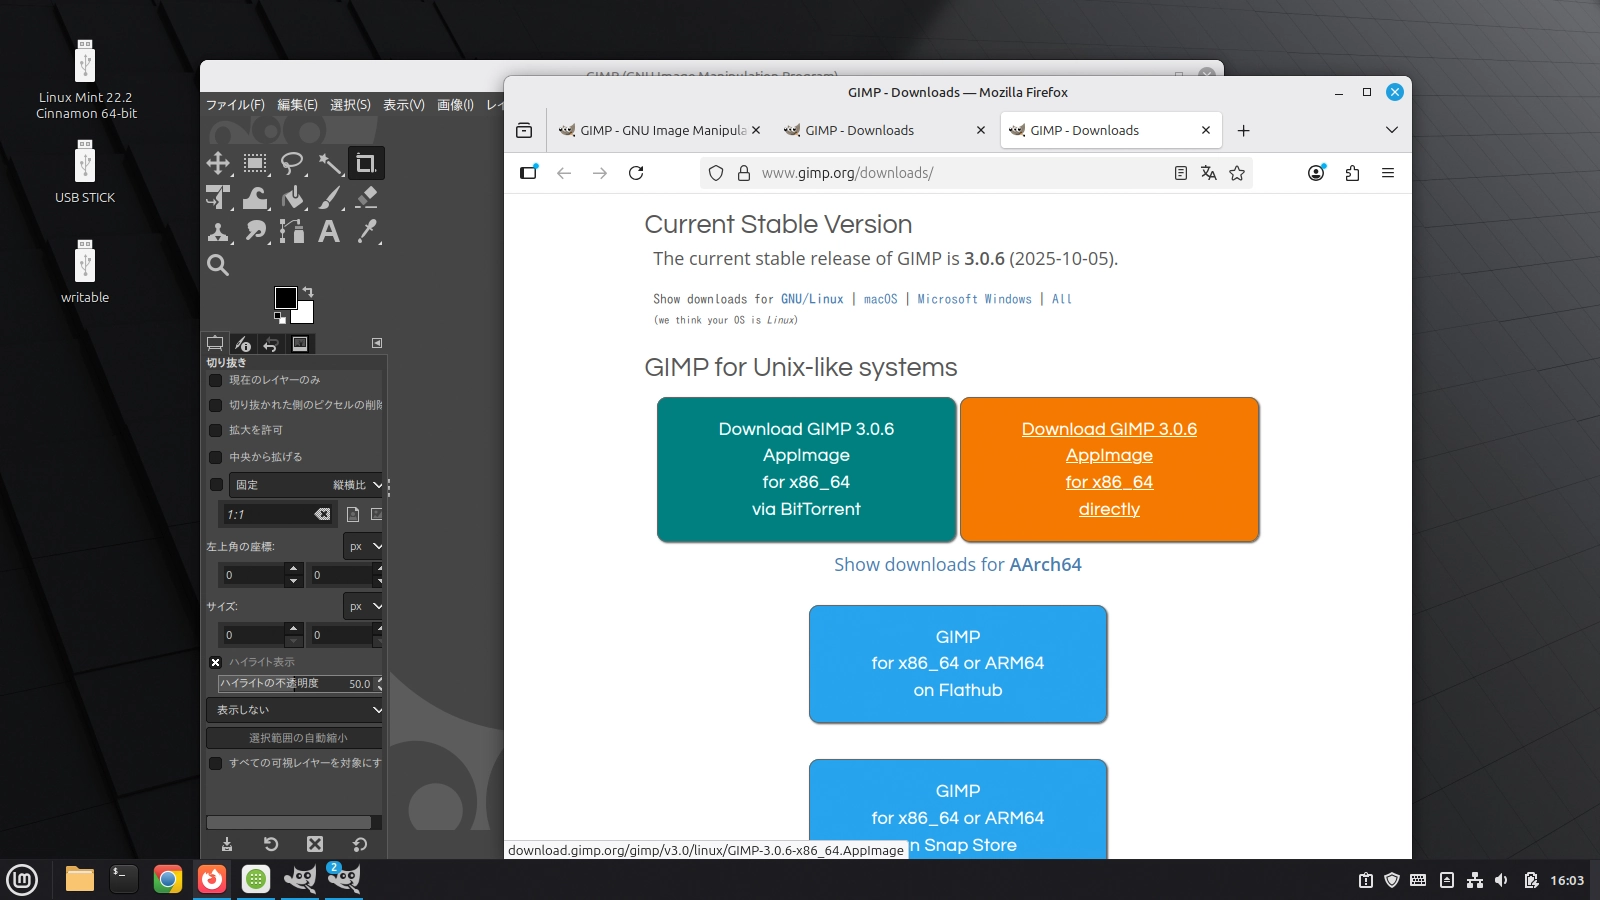Open the 左上角の座標 unit px dropdown
This screenshot has width=1600, height=900.
pos(364,546)
